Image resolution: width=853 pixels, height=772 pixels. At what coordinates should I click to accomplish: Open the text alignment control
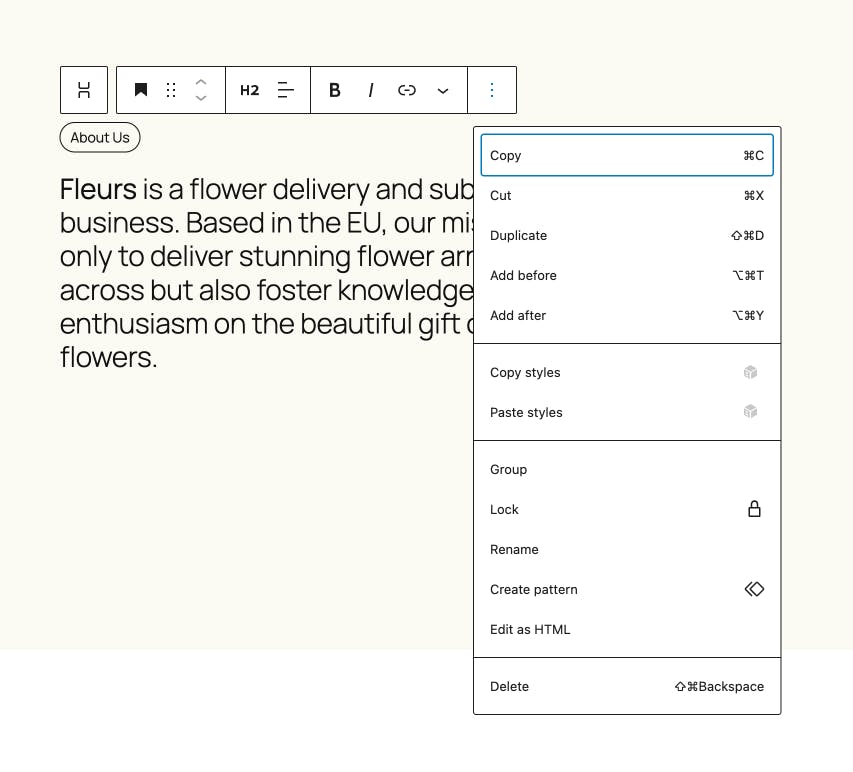[x=286, y=90]
